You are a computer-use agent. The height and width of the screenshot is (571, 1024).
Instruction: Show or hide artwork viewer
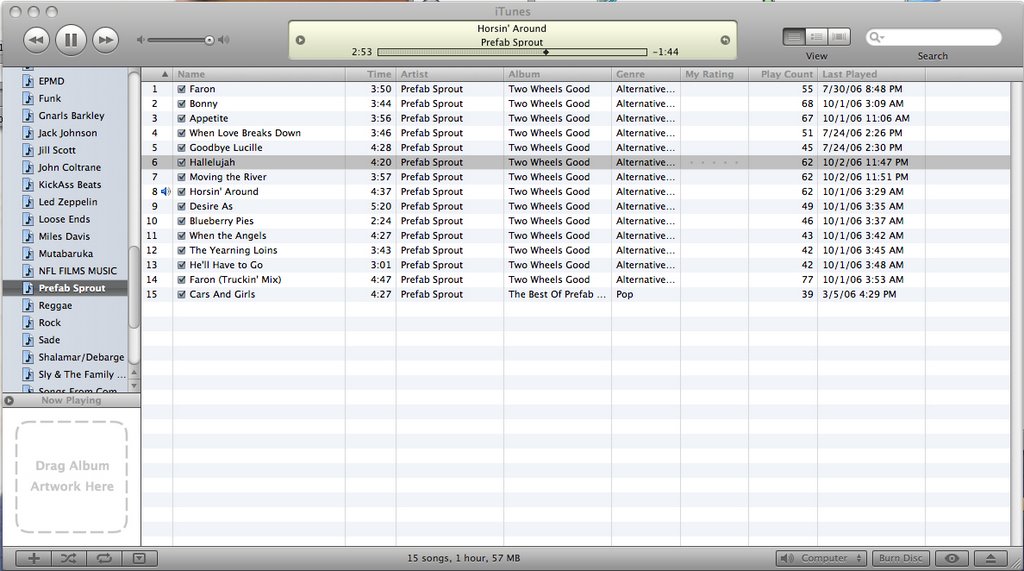pos(139,558)
